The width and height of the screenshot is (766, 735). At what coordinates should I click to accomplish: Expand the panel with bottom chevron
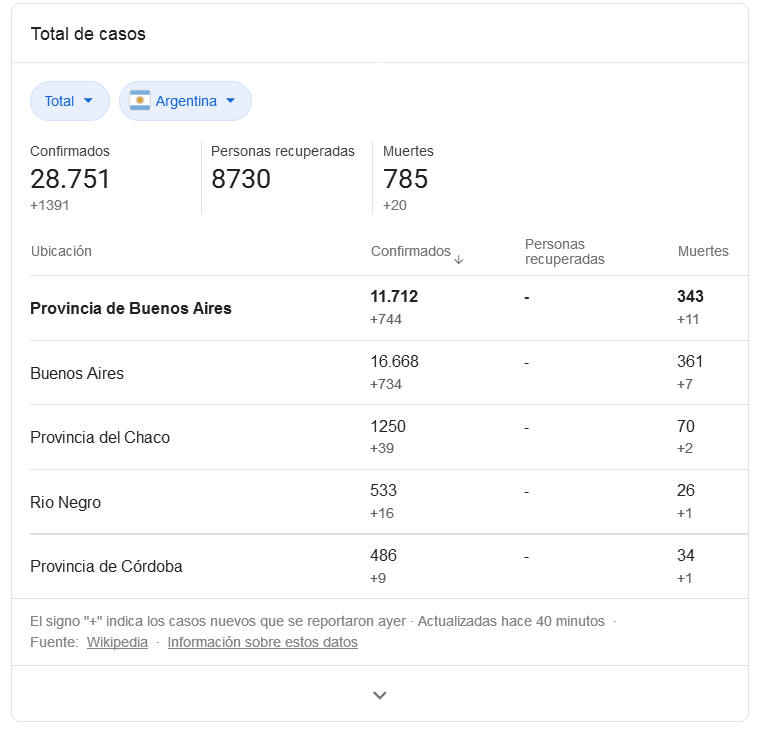[x=380, y=695]
